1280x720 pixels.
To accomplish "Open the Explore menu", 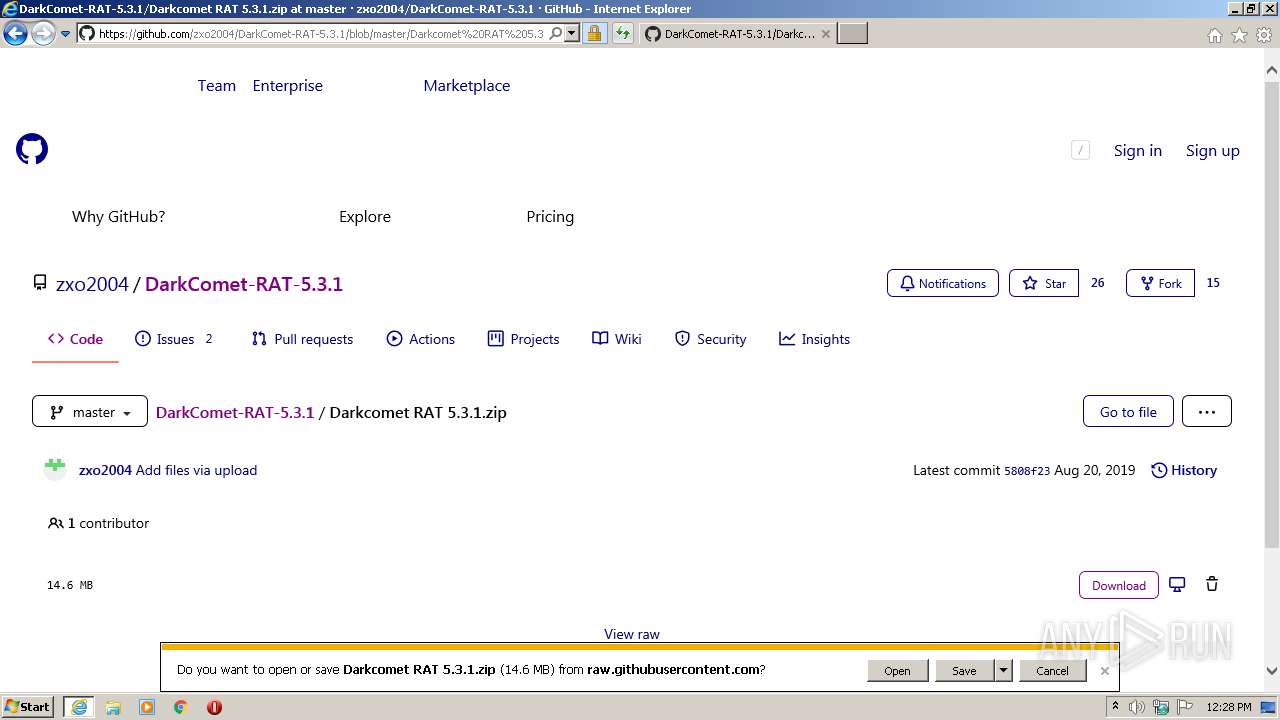I will click(365, 216).
